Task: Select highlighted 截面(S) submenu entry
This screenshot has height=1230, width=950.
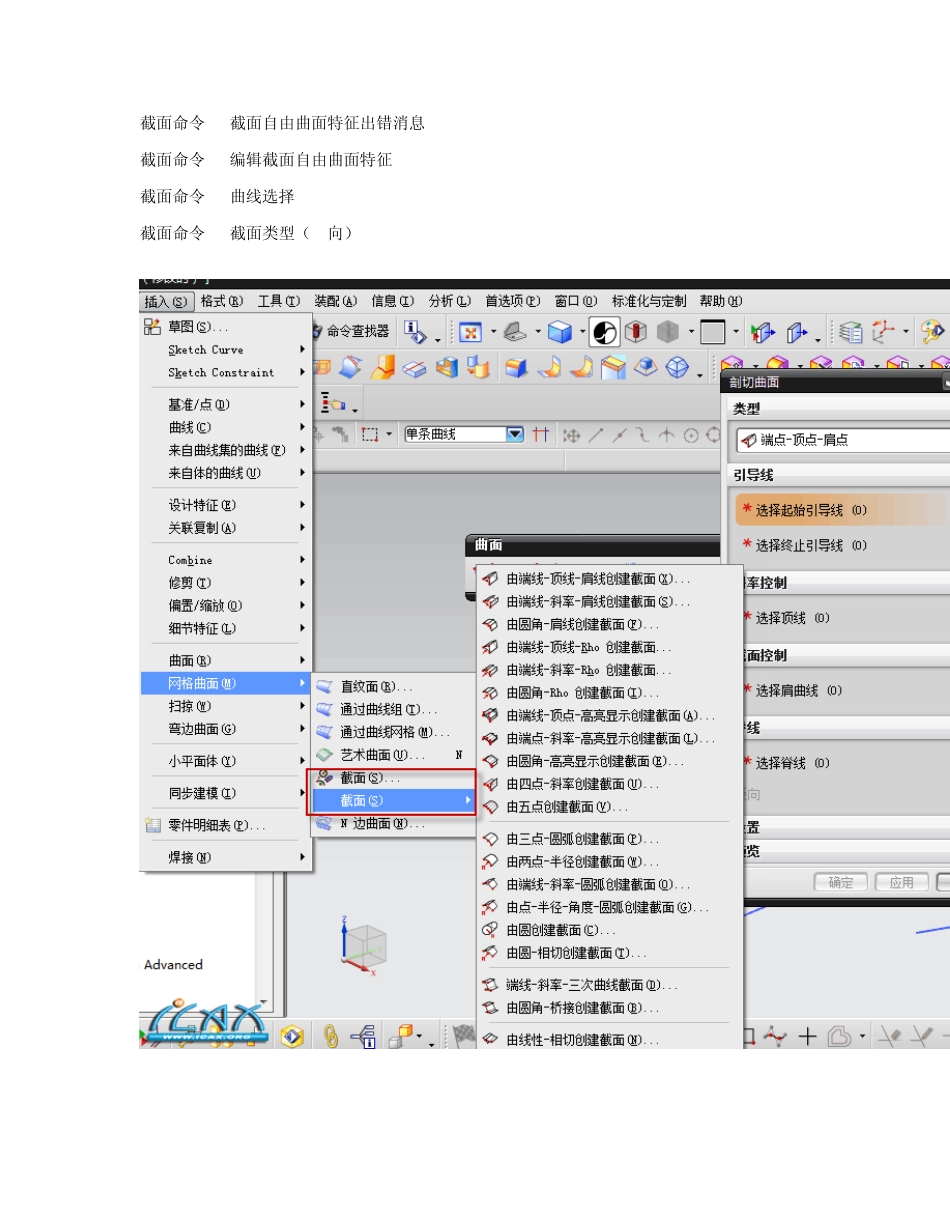Action: [x=393, y=801]
